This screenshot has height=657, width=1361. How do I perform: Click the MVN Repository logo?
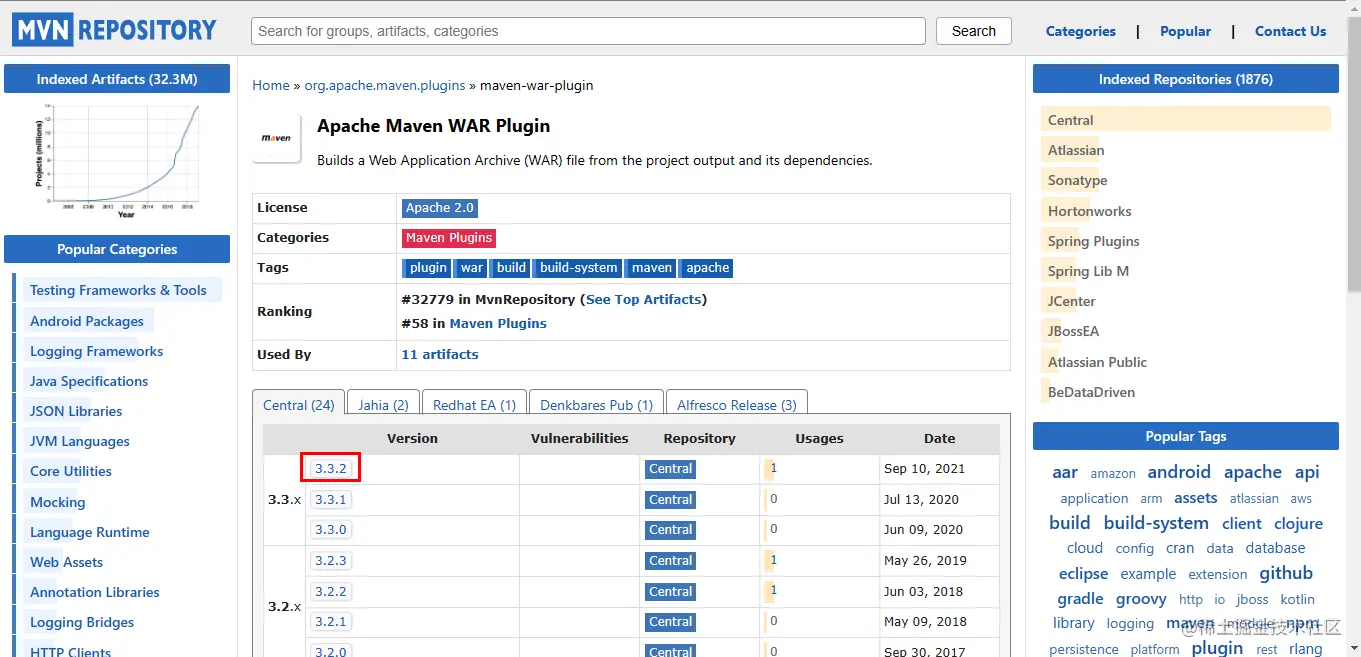click(115, 30)
